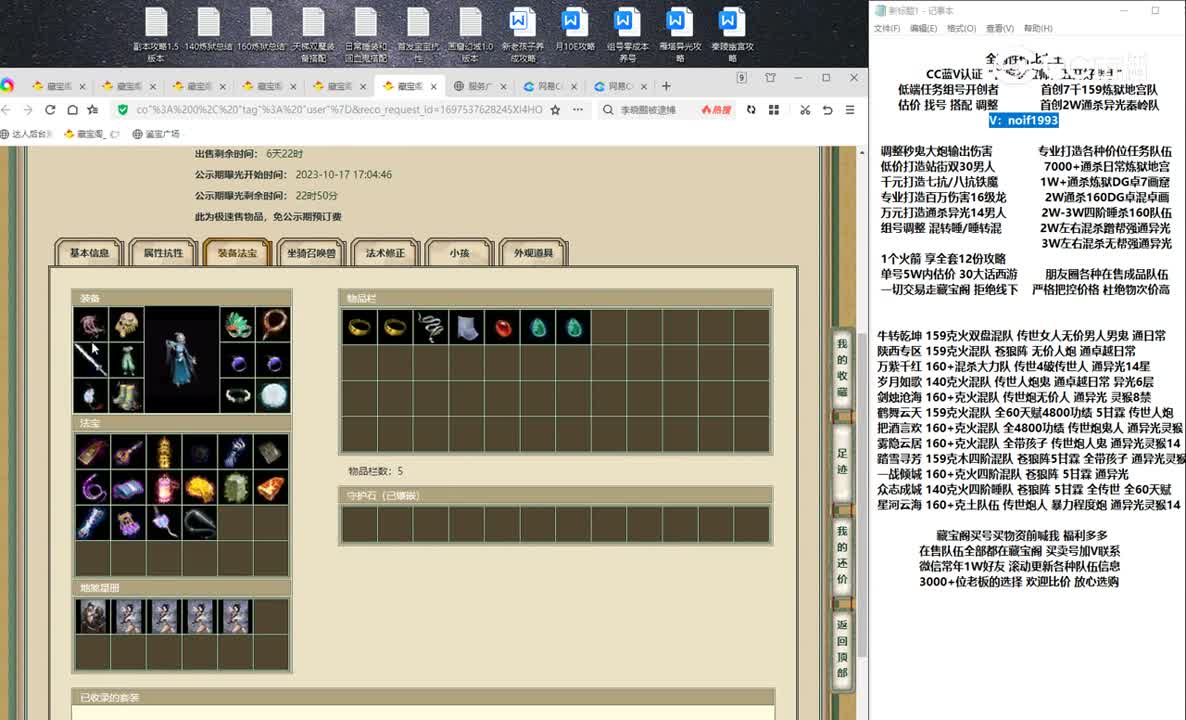Open the browser apps grid icon
Viewport: 1186px width, 720px height.
[774, 110]
